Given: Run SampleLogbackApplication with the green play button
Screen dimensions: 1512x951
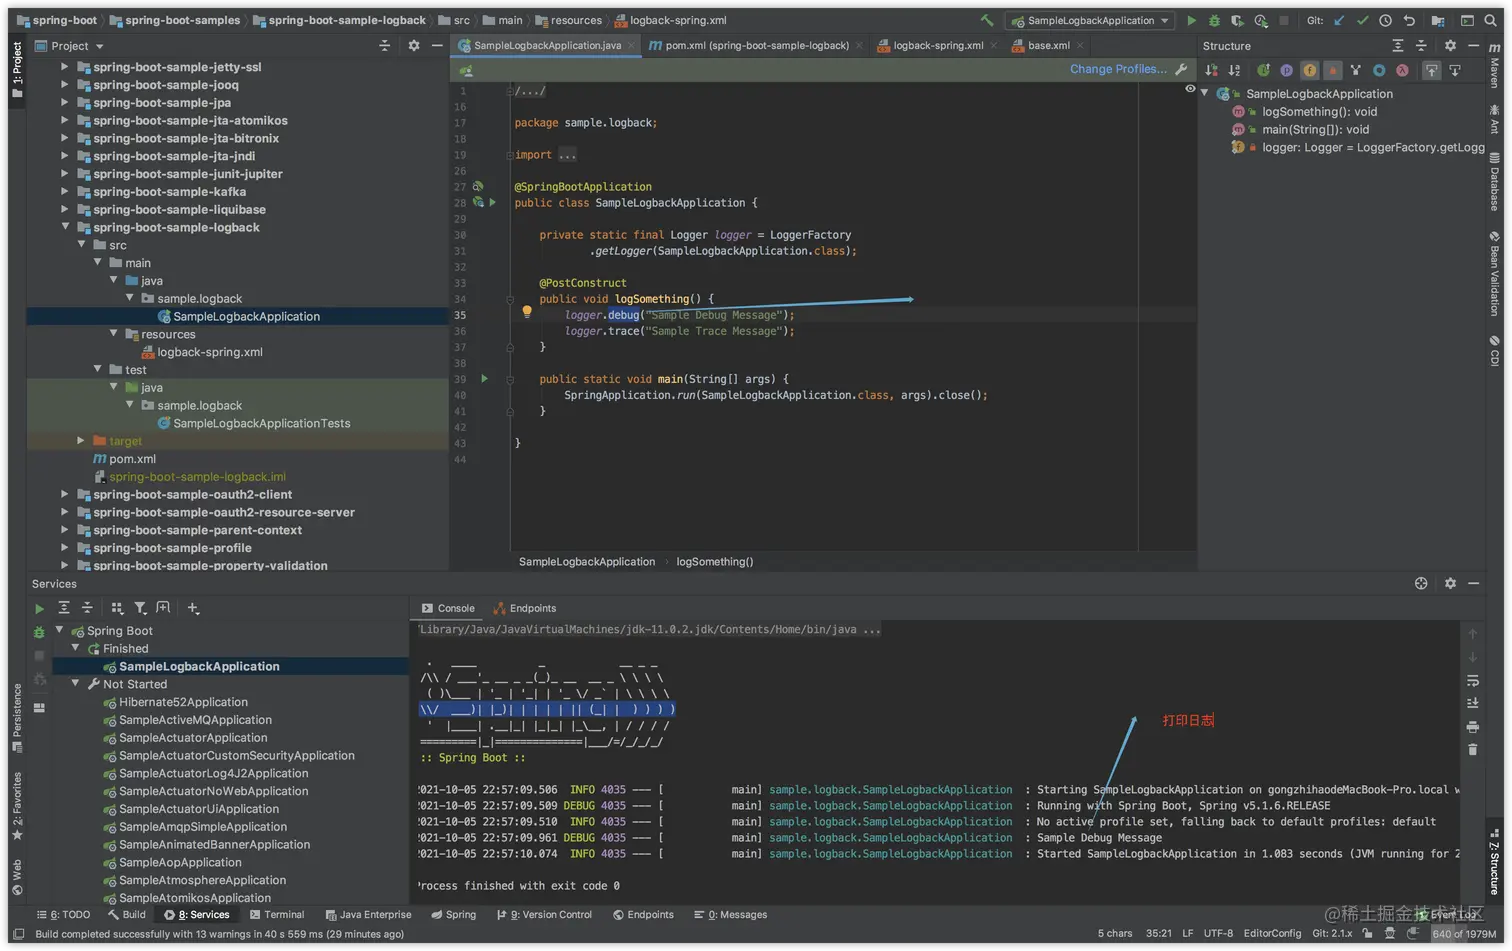Looking at the screenshot, I should pyautogui.click(x=1191, y=20).
